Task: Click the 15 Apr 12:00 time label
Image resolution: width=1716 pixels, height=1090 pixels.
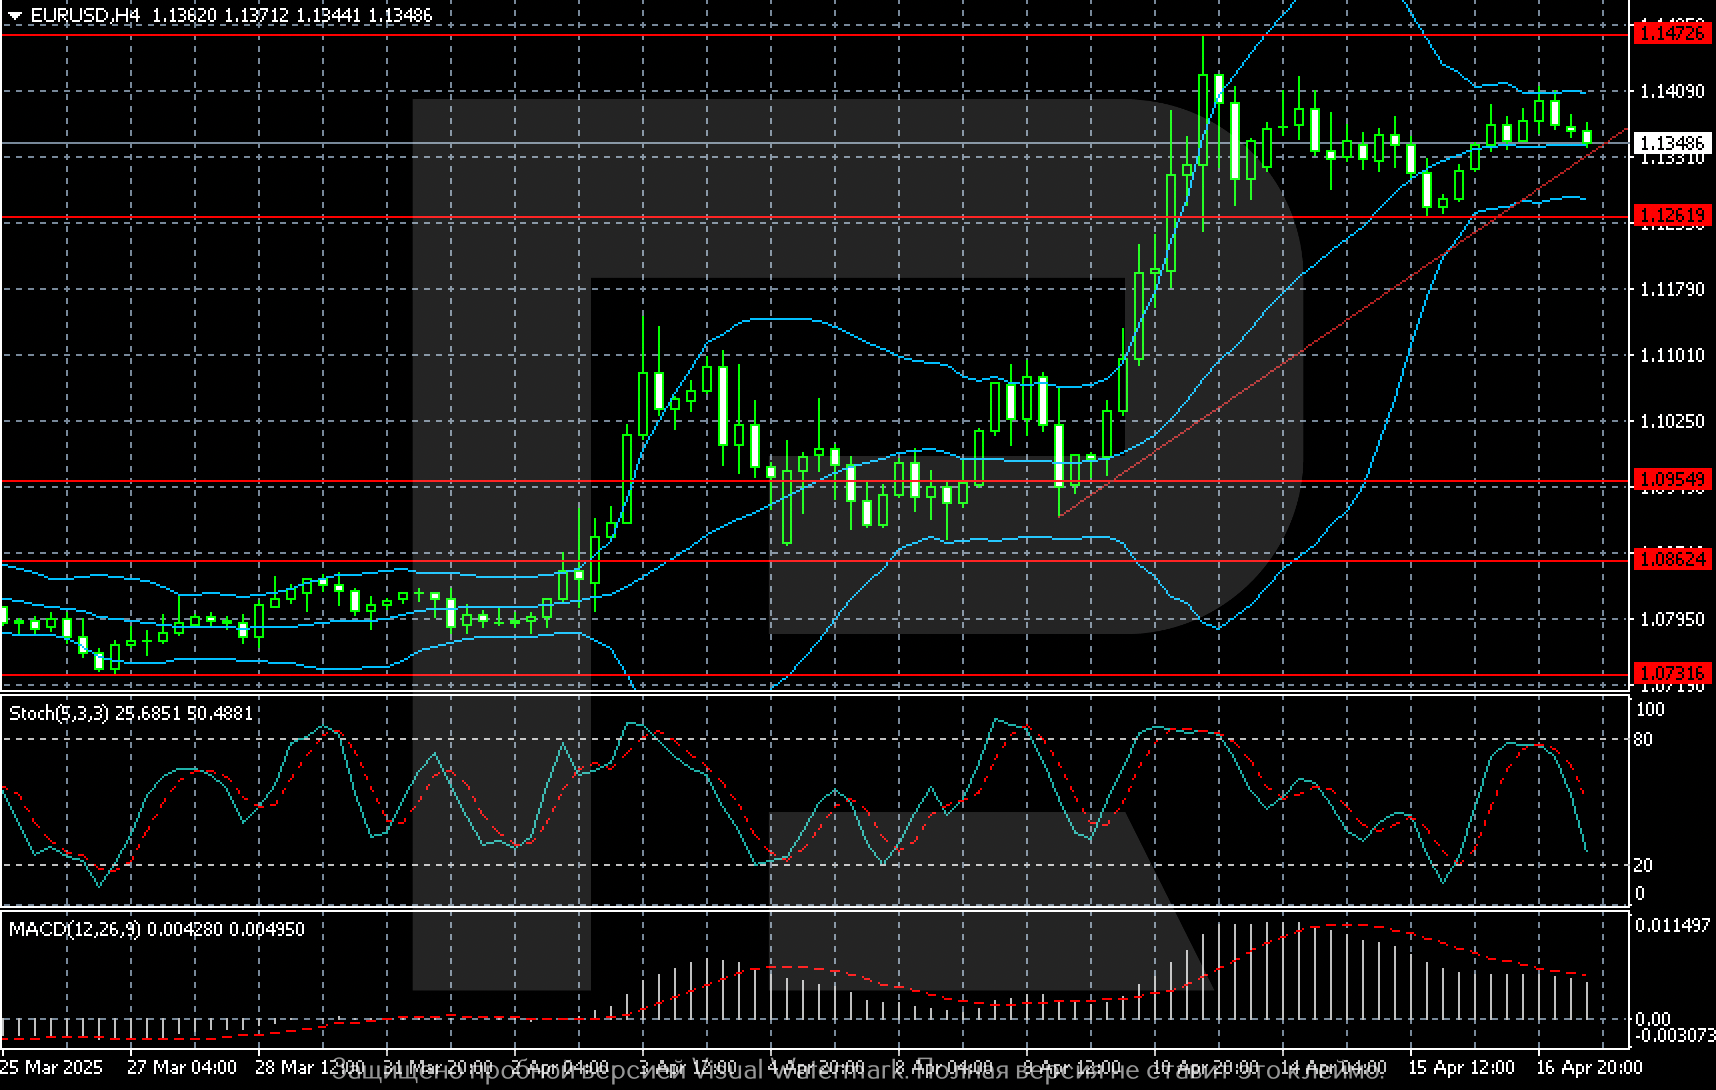Action: coord(1462,1067)
